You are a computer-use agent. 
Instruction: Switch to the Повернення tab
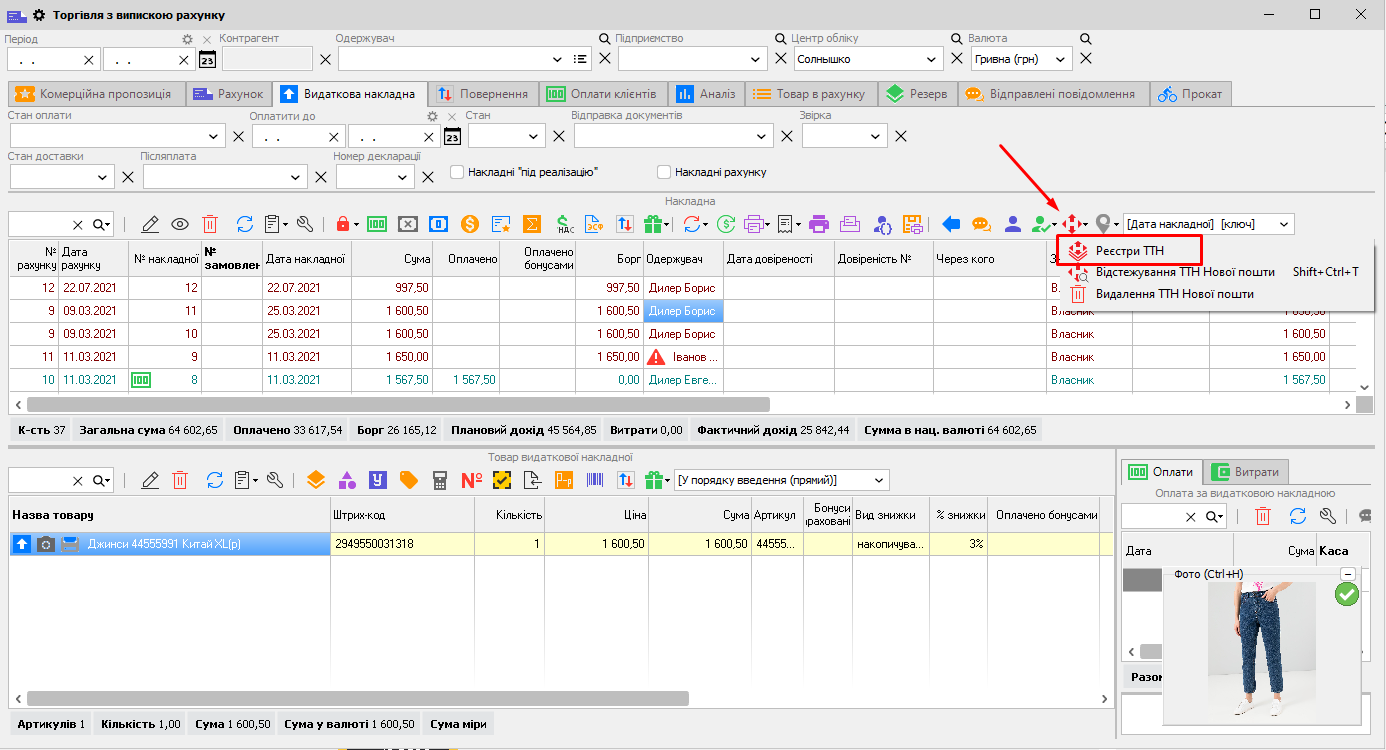483,94
